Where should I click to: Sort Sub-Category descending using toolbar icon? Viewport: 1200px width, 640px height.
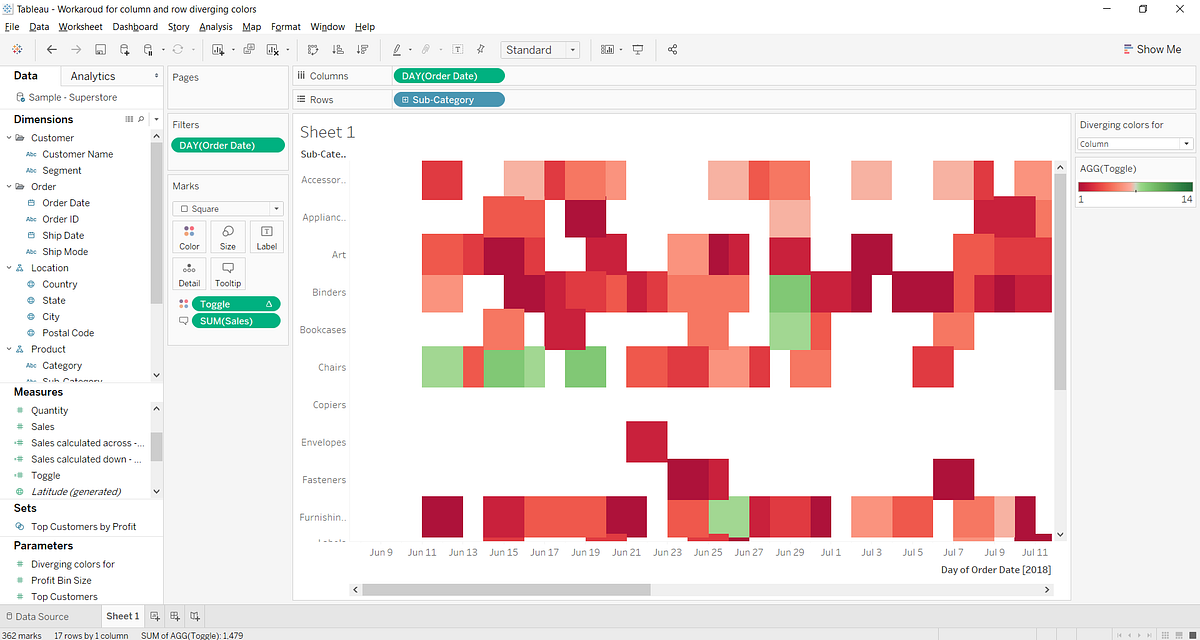tap(364, 49)
